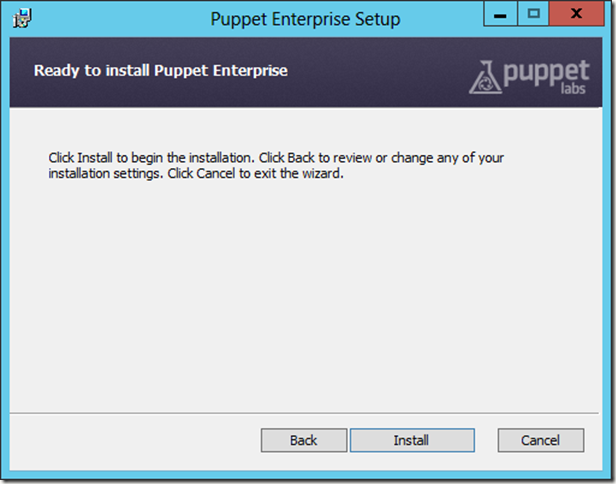The height and width of the screenshot is (484, 616).
Task: Click the empty footer area left of Back
Action: tap(130, 440)
